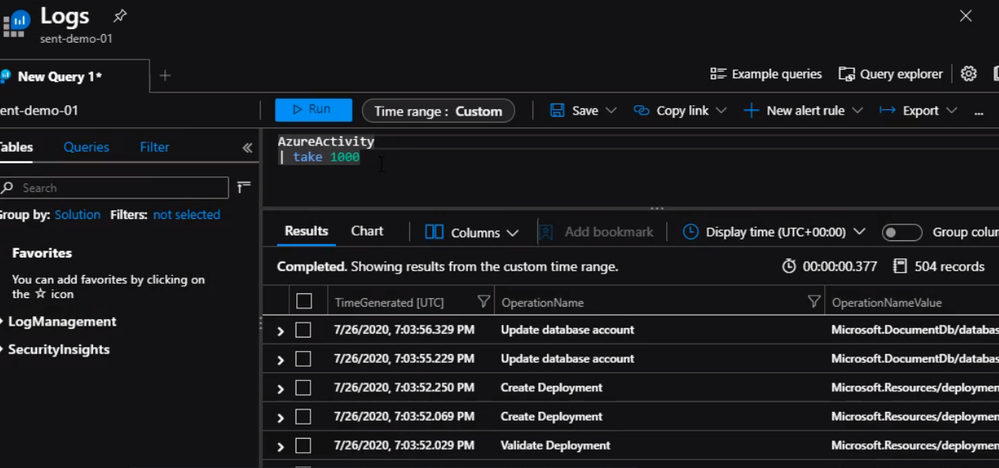Expand the 7:03:55.229 PM row
The height and width of the screenshot is (468, 999).
click(280, 360)
